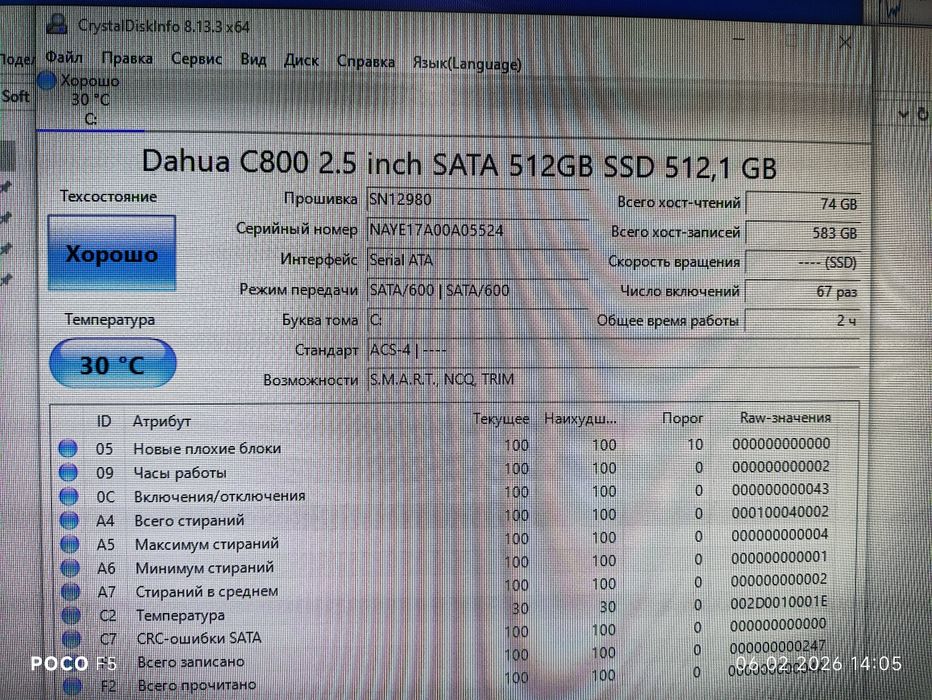
Task: Select the Новые плохие блоки row
Action: pos(455,447)
